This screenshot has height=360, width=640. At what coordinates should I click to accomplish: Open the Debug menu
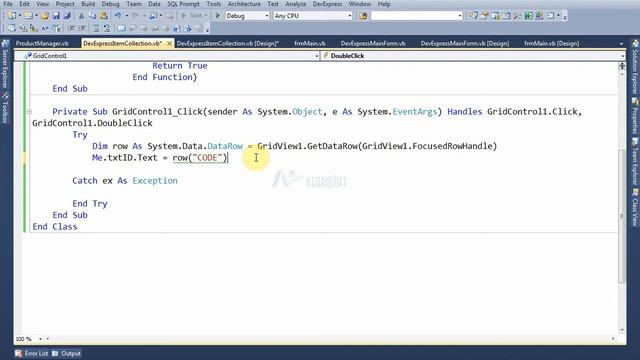coord(110,4)
